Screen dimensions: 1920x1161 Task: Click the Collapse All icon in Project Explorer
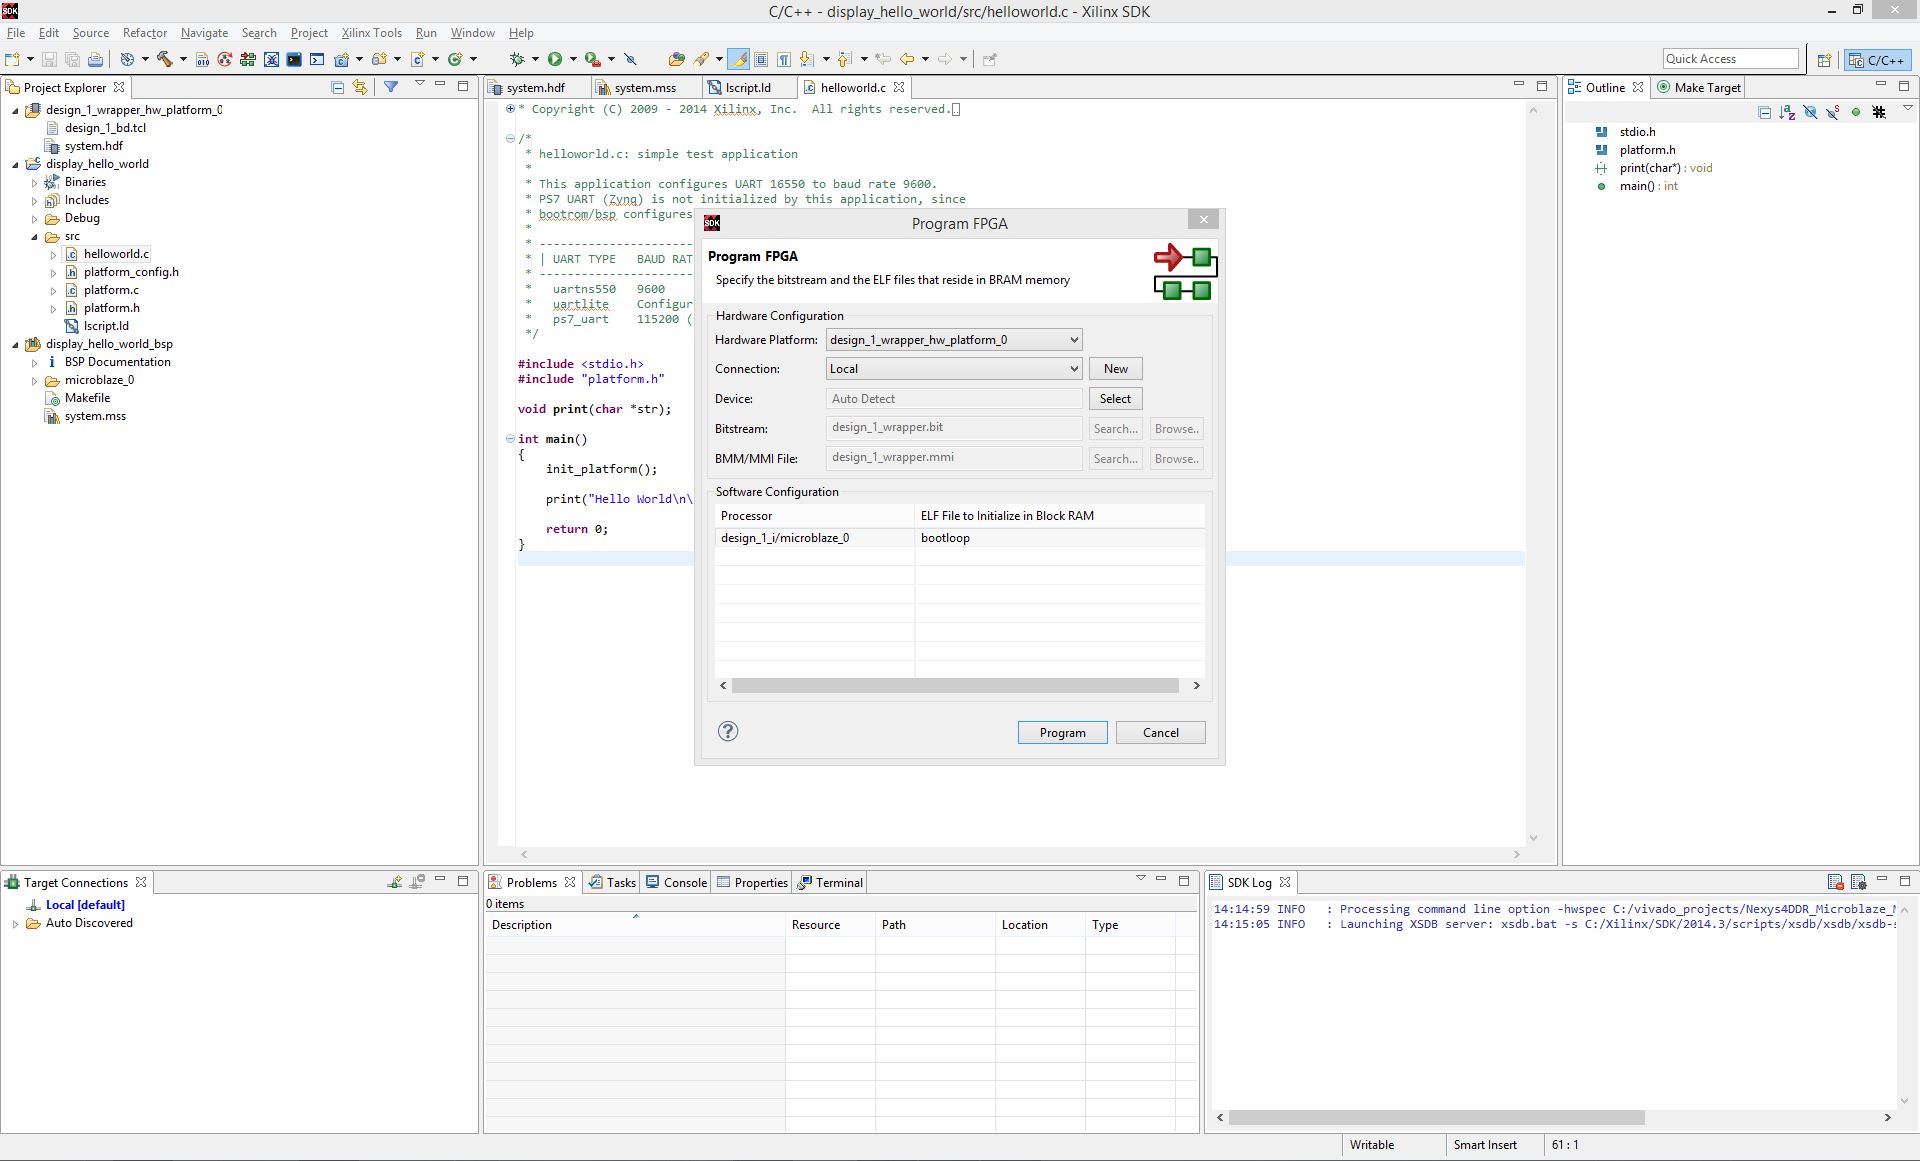pyautogui.click(x=337, y=87)
